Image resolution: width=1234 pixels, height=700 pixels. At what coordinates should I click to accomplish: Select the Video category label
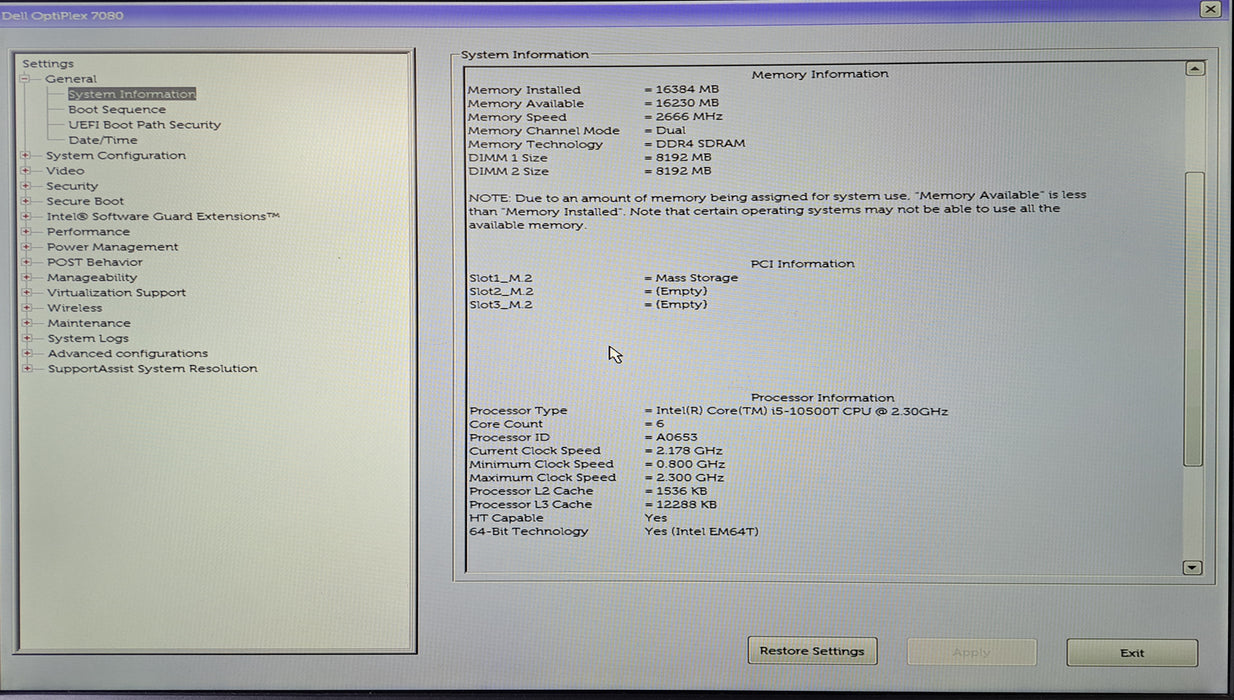[65, 171]
